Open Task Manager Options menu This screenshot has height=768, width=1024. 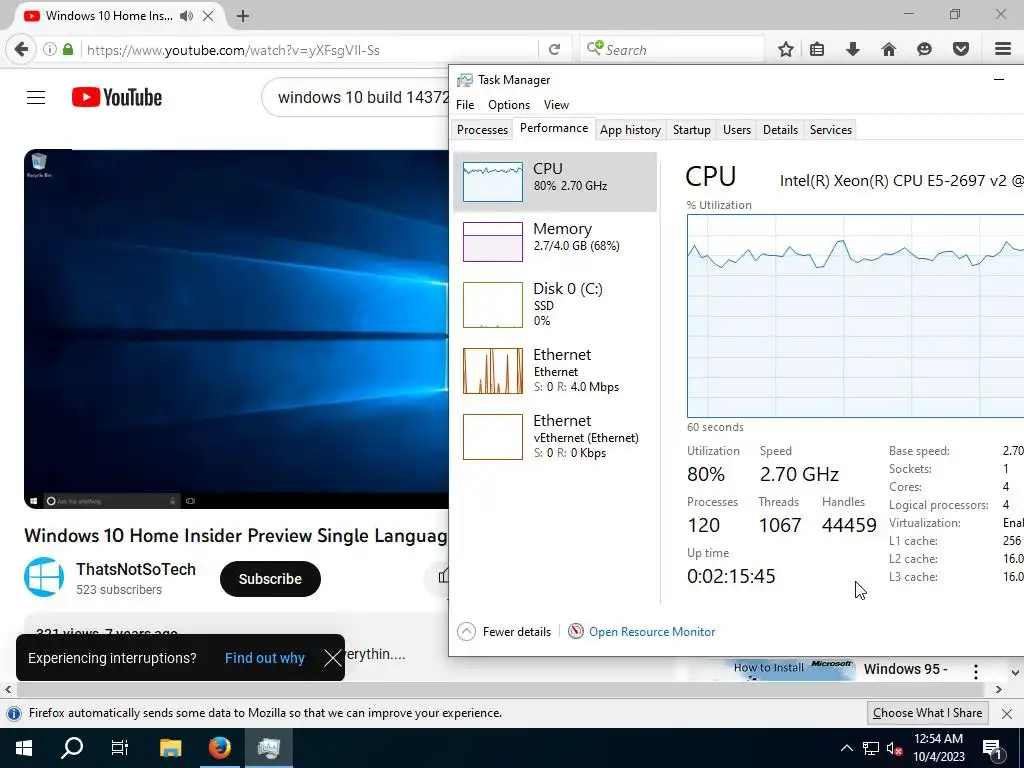click(x=509, y=104)
